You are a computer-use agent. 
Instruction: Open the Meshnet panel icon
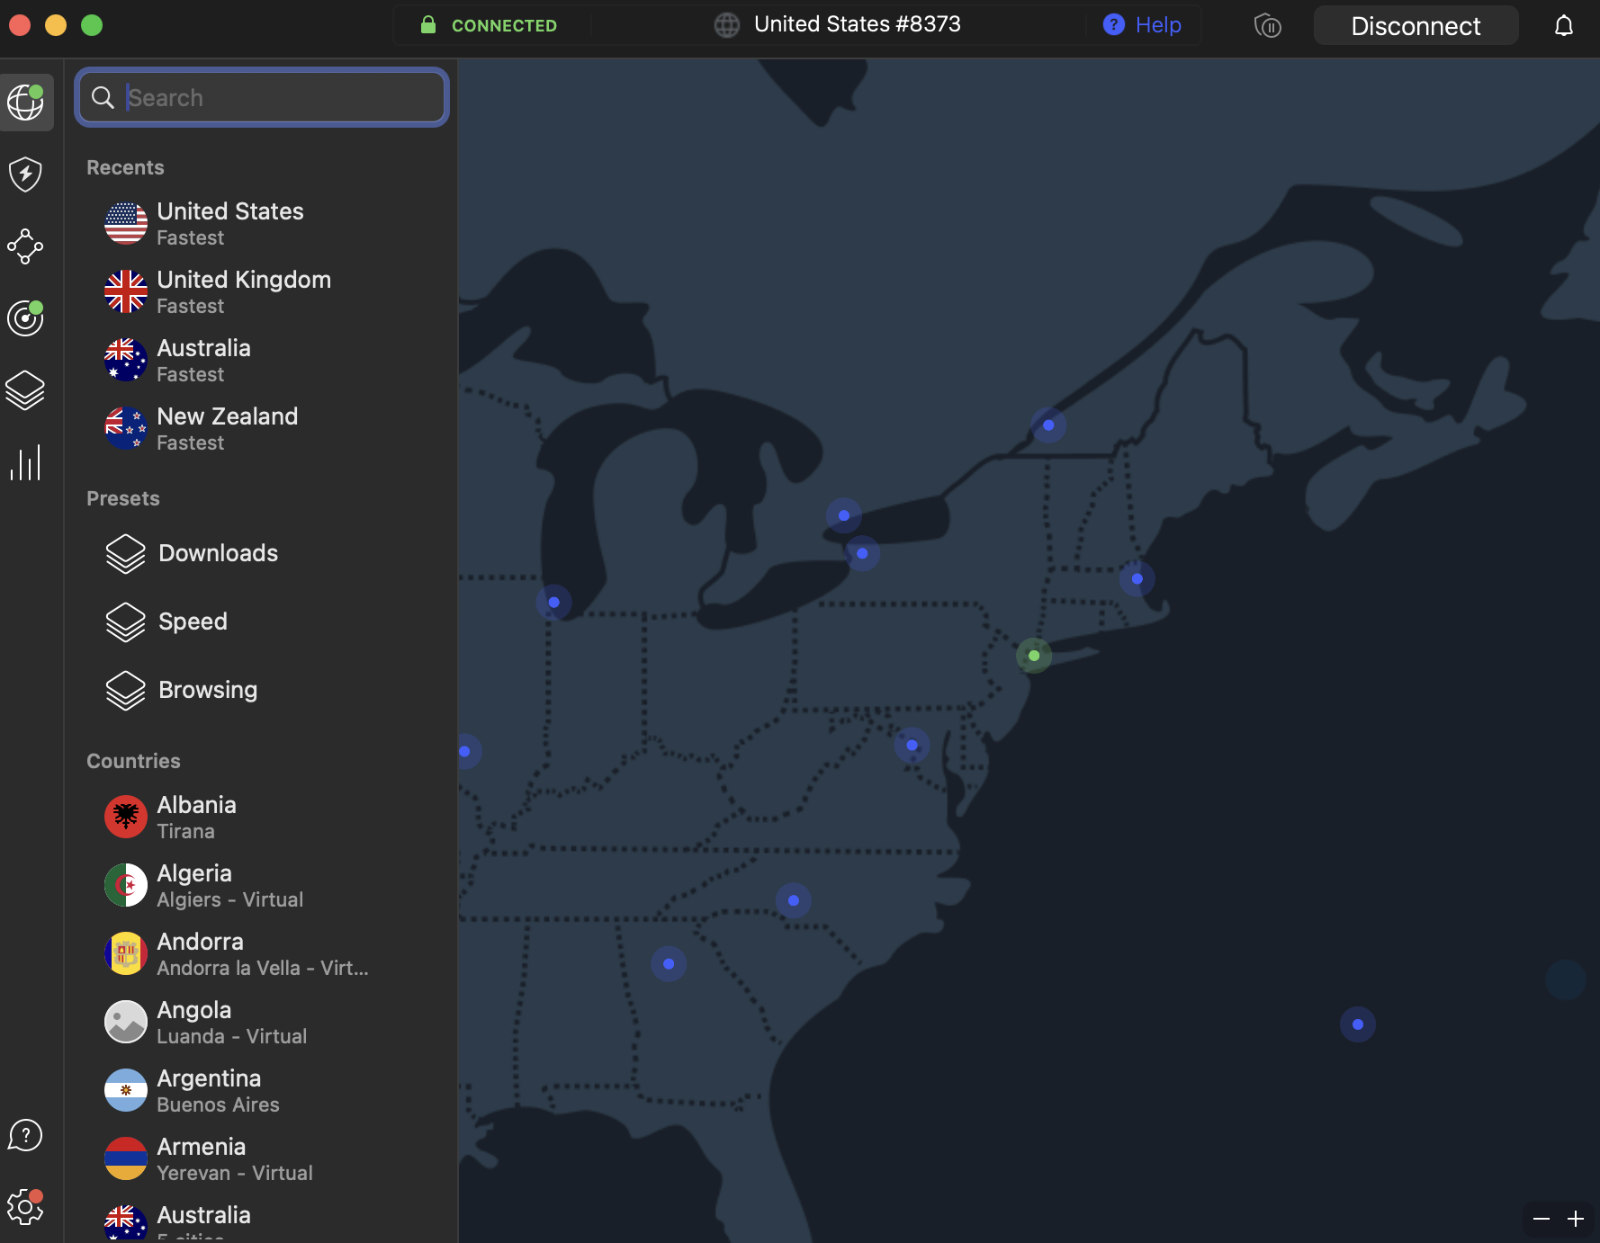(27, 247)
